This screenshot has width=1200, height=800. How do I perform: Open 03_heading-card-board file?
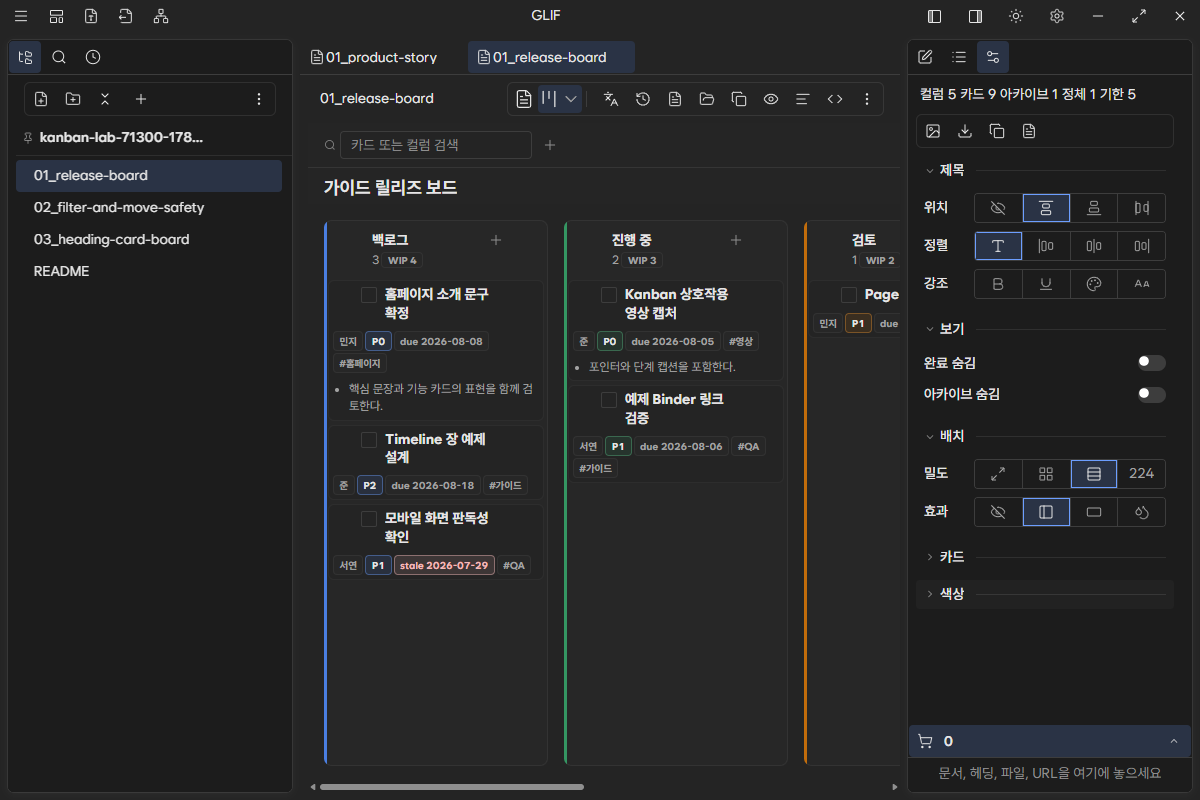(x=149, y=239)
